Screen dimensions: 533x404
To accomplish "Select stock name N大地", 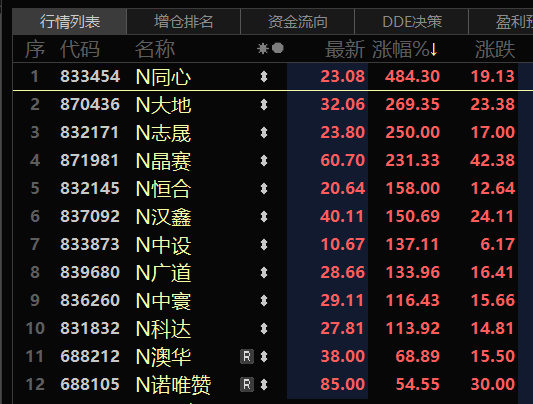I will pos(163,105).
